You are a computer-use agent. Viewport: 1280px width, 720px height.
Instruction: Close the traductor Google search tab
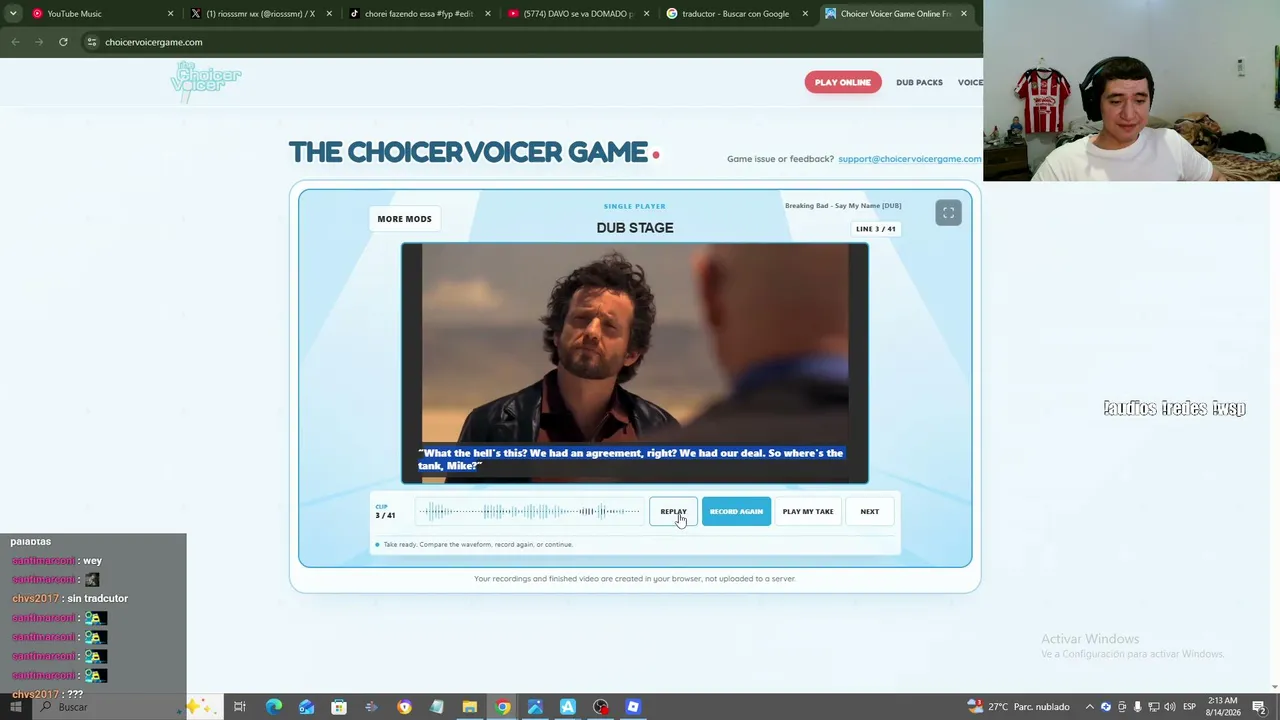(x=805, y=14)
